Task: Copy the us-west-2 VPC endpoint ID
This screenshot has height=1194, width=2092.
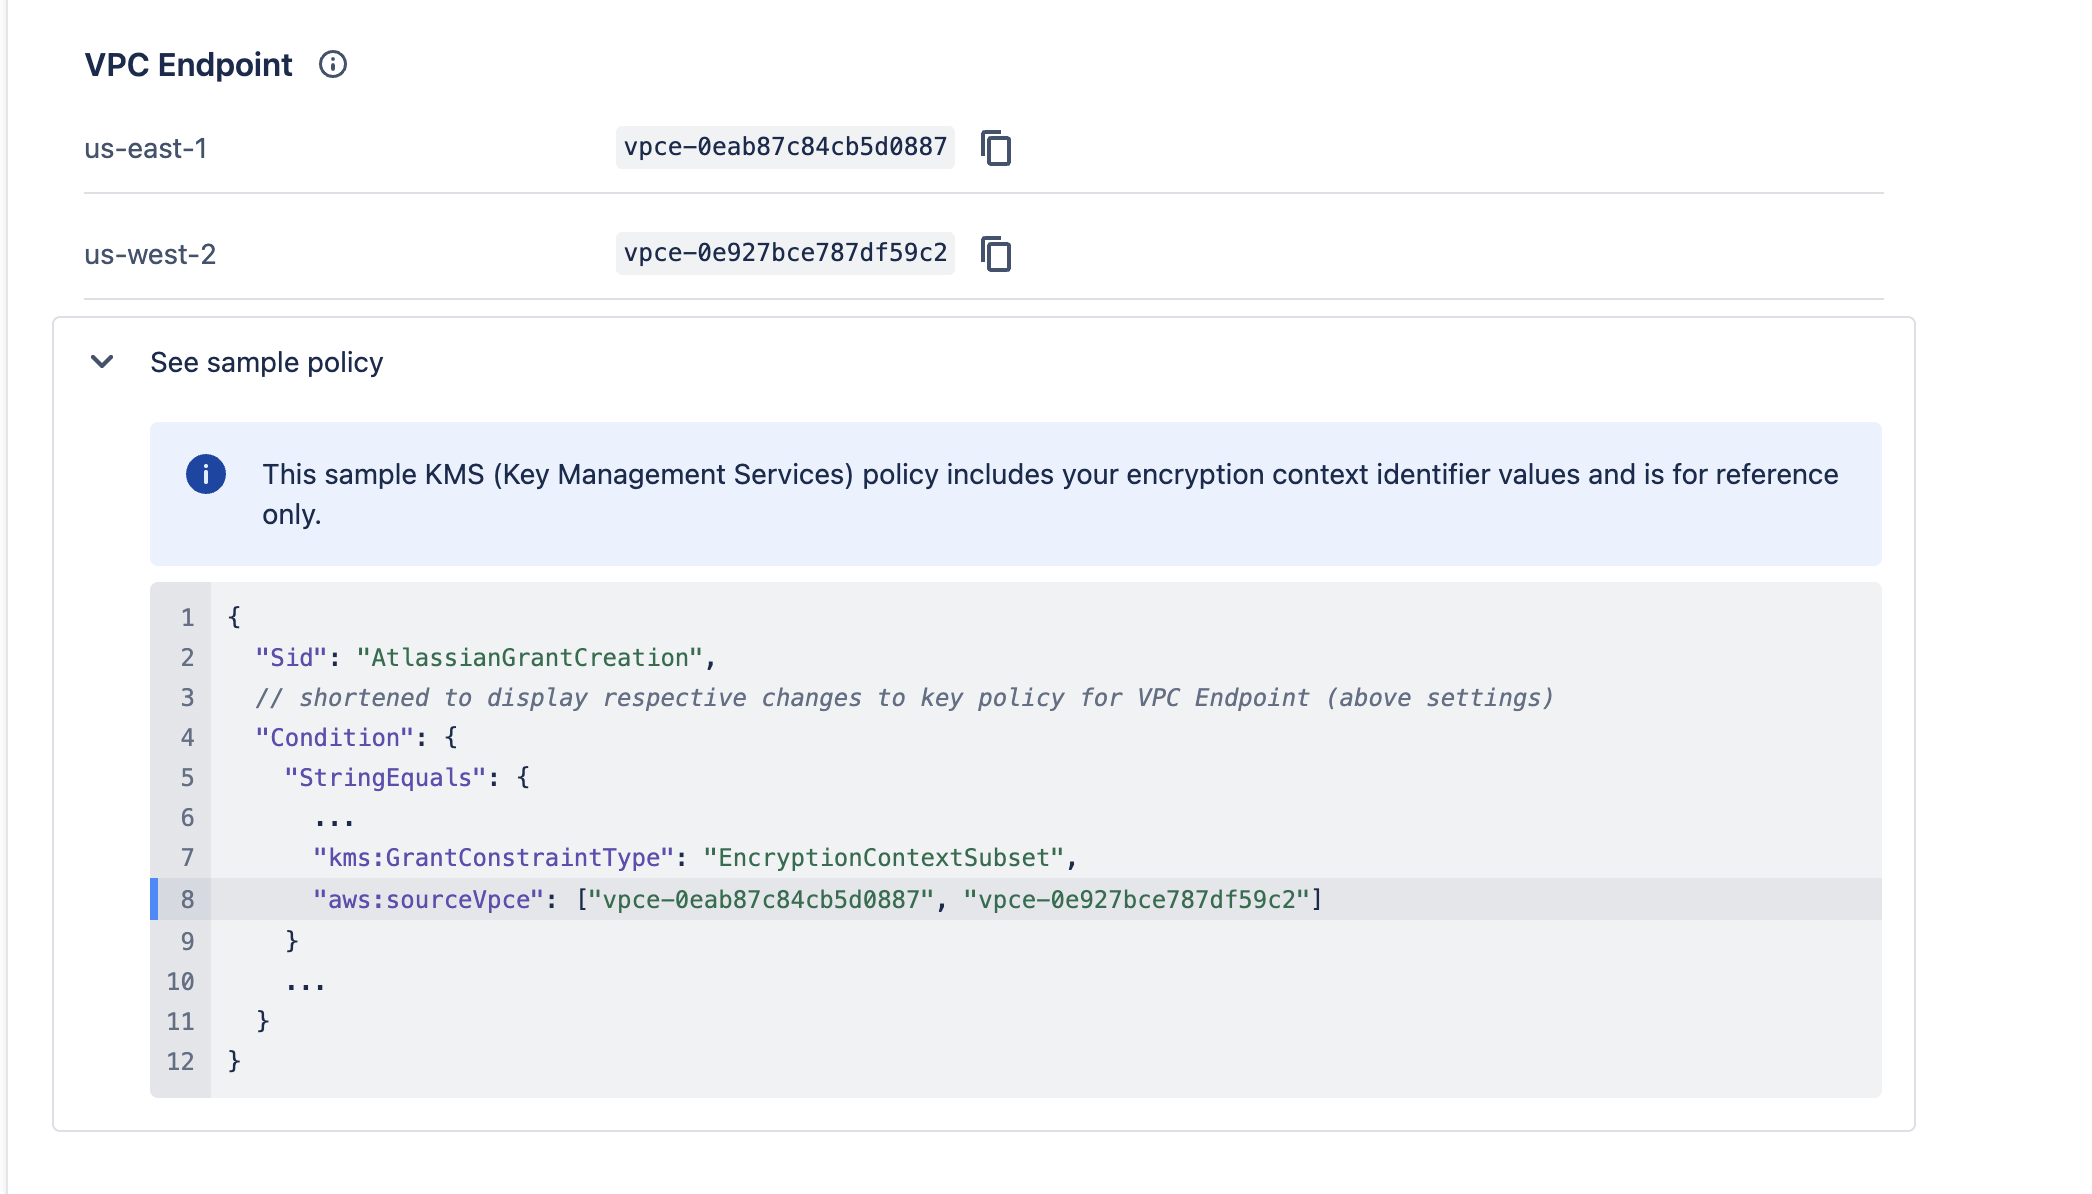Action: tap(996, 254)
